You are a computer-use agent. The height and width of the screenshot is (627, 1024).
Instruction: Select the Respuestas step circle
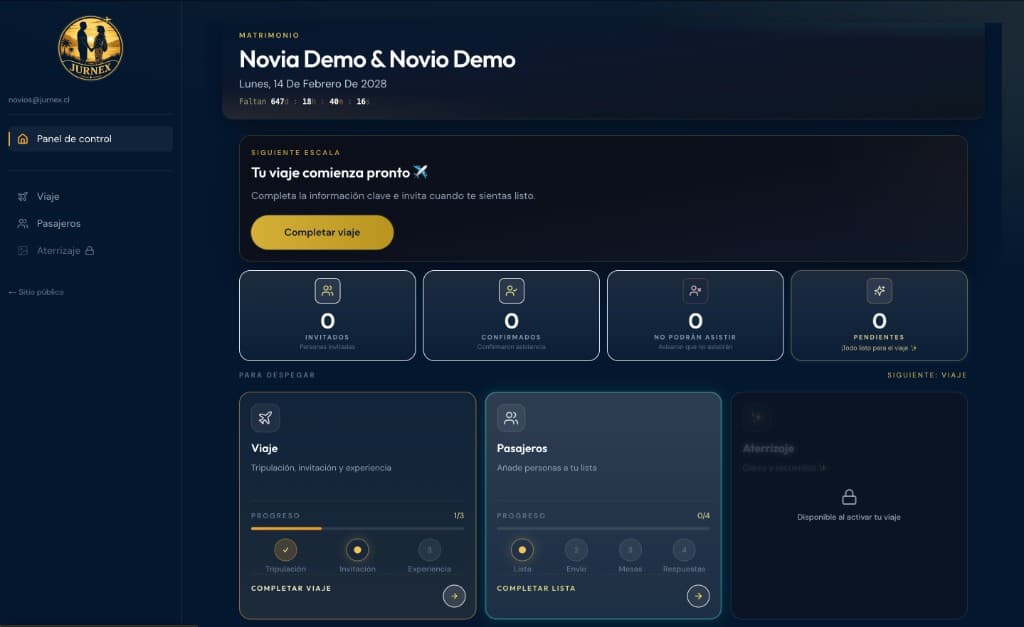[x=684, y=550]
